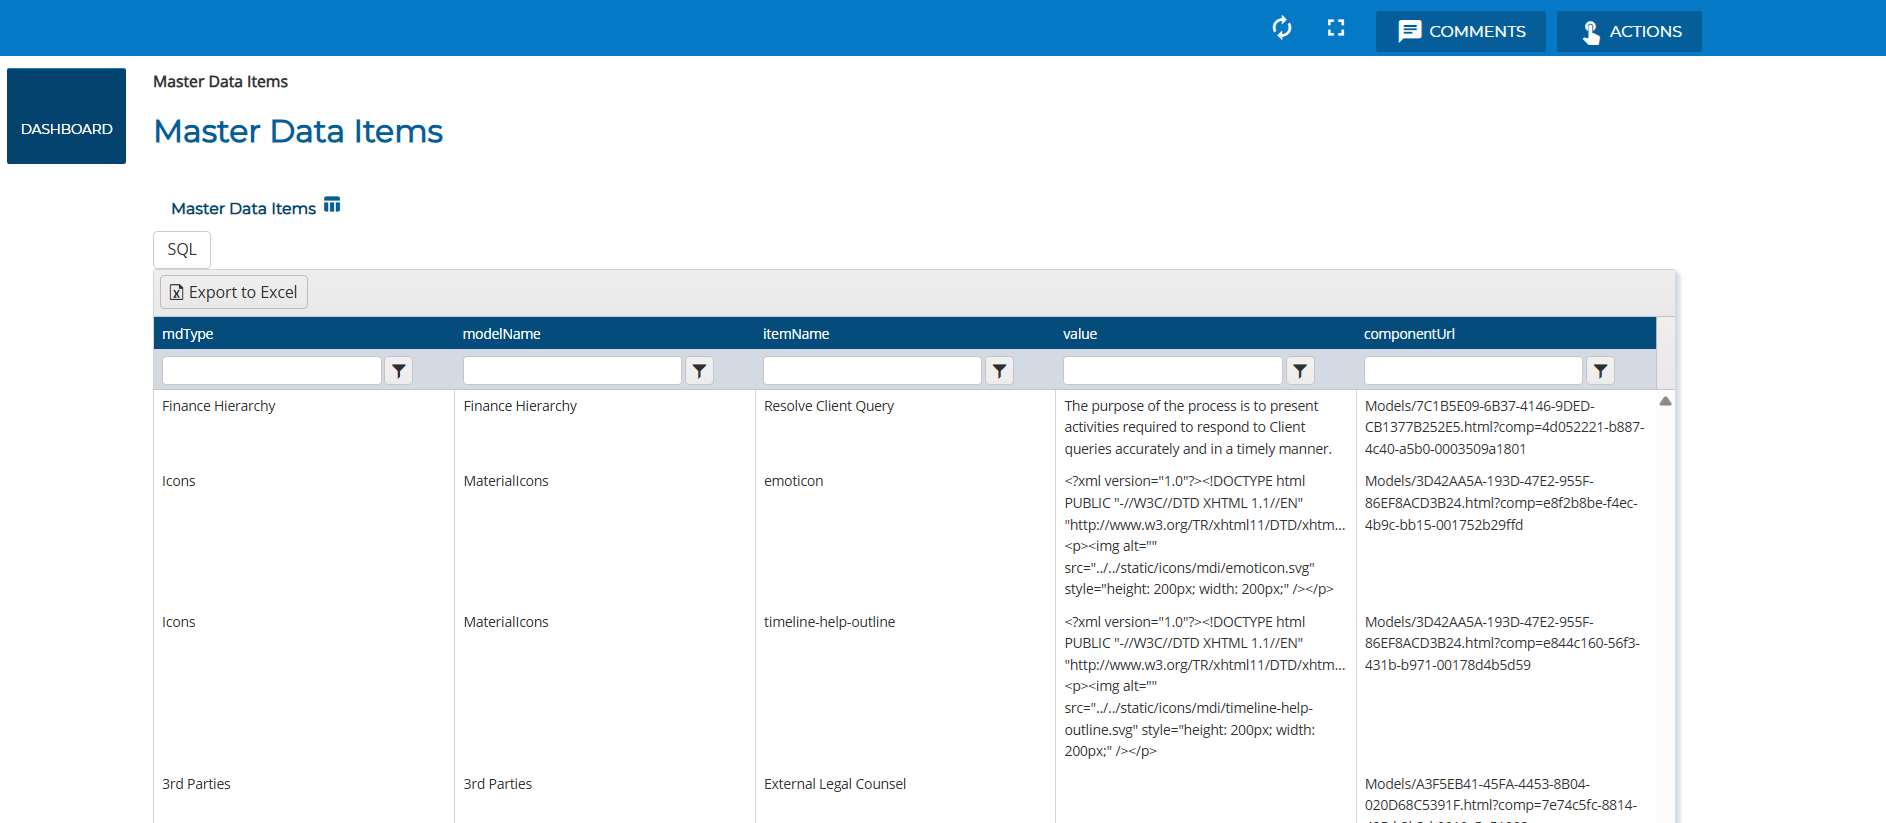This screenshot has width=1886, height=823.
Task: Go to the Dashboard tile
Action: (x=66, y=116)
